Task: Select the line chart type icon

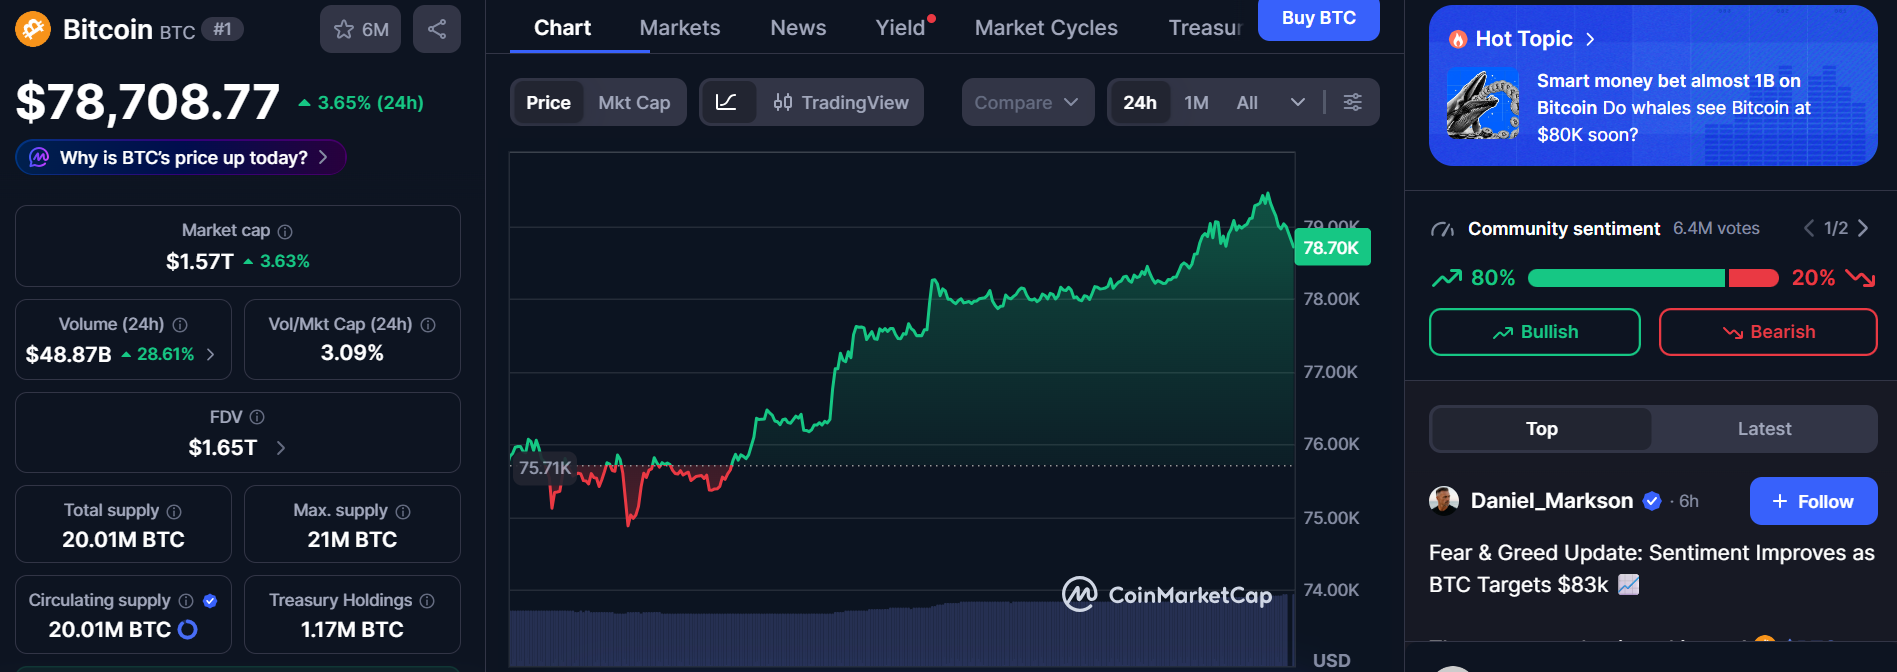Action: [727, 102]
